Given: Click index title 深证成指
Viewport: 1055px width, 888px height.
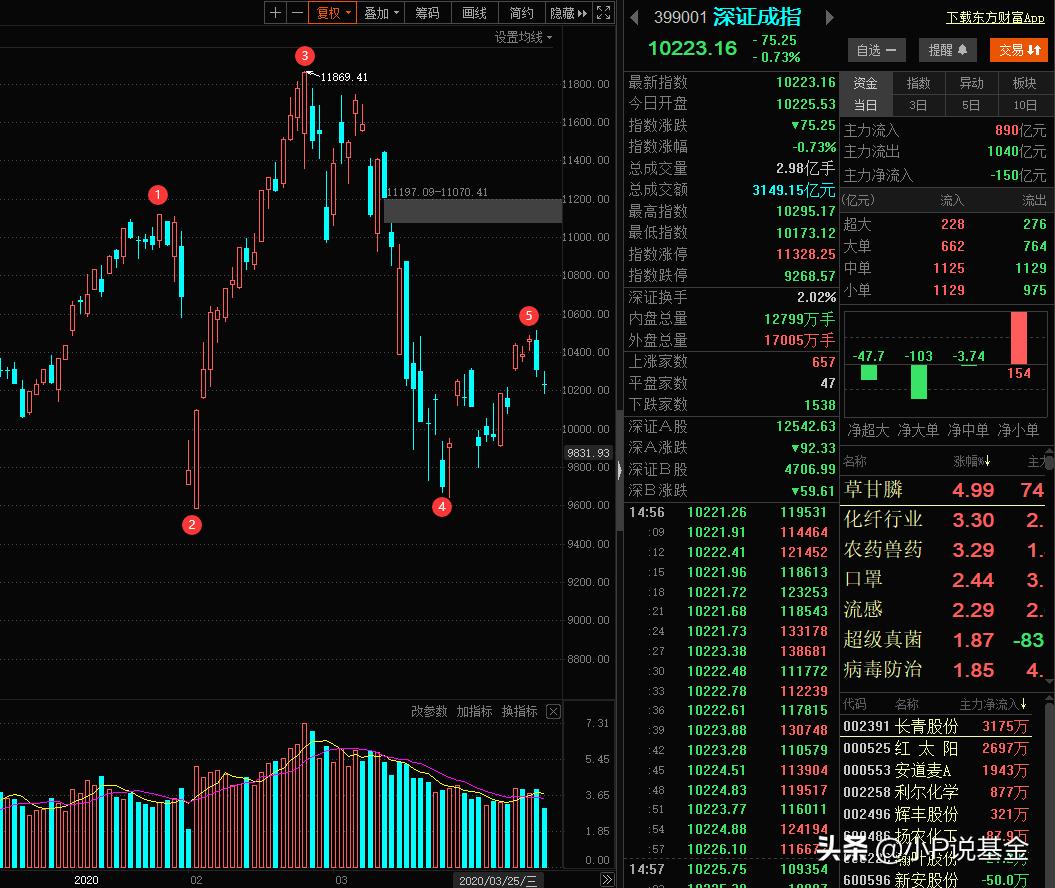Looking at the screenshot, I should (757, 17).
